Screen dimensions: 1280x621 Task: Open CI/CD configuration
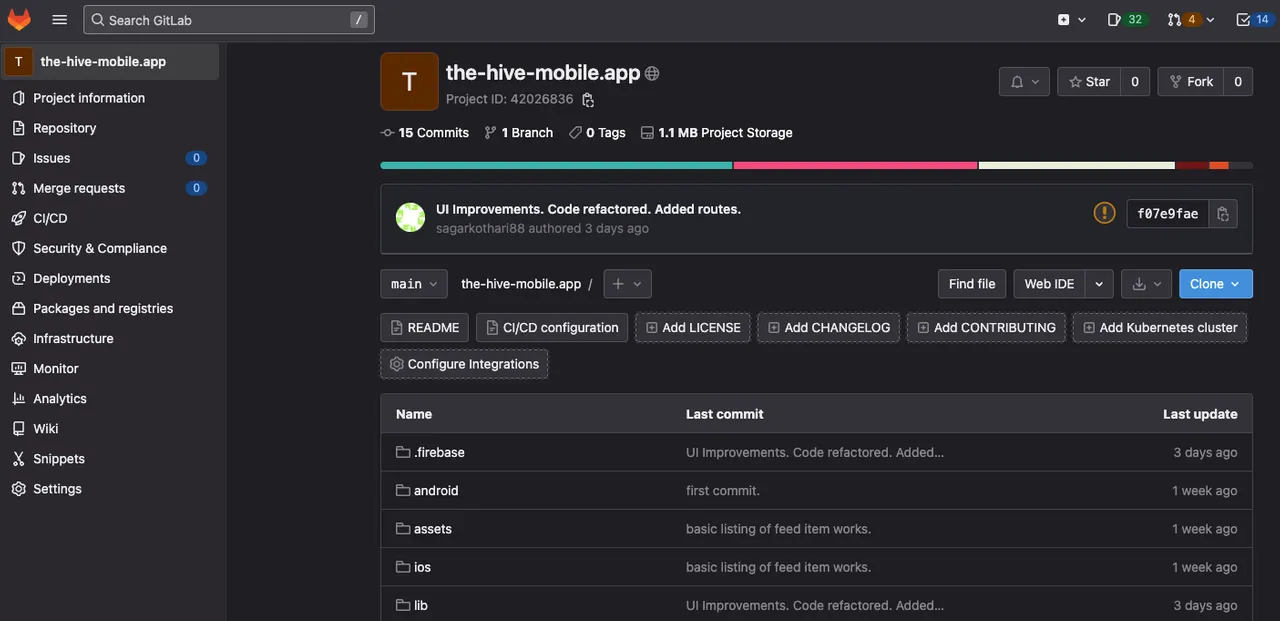point(552,328)
